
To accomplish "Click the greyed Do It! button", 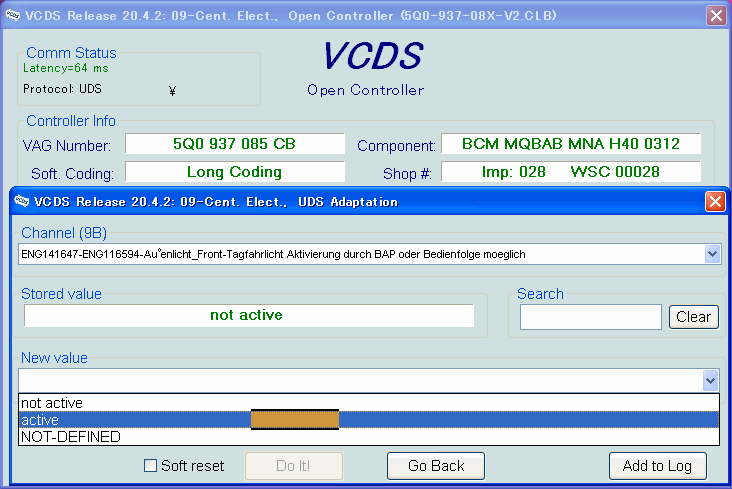I will 294,466.
